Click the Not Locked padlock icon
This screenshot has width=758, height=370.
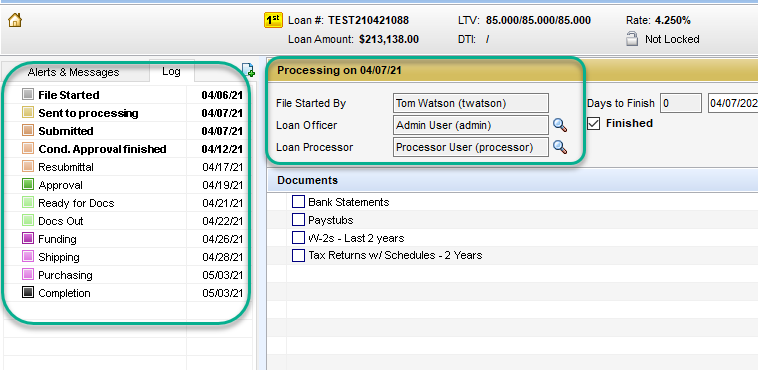631,39
